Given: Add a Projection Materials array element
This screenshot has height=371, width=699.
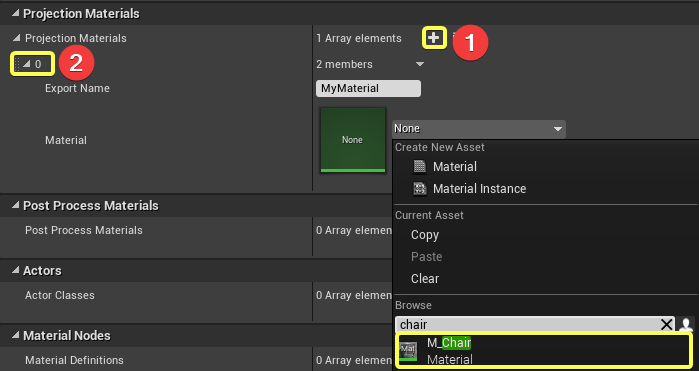Looking at the screenshot, I should click(434, 38).
